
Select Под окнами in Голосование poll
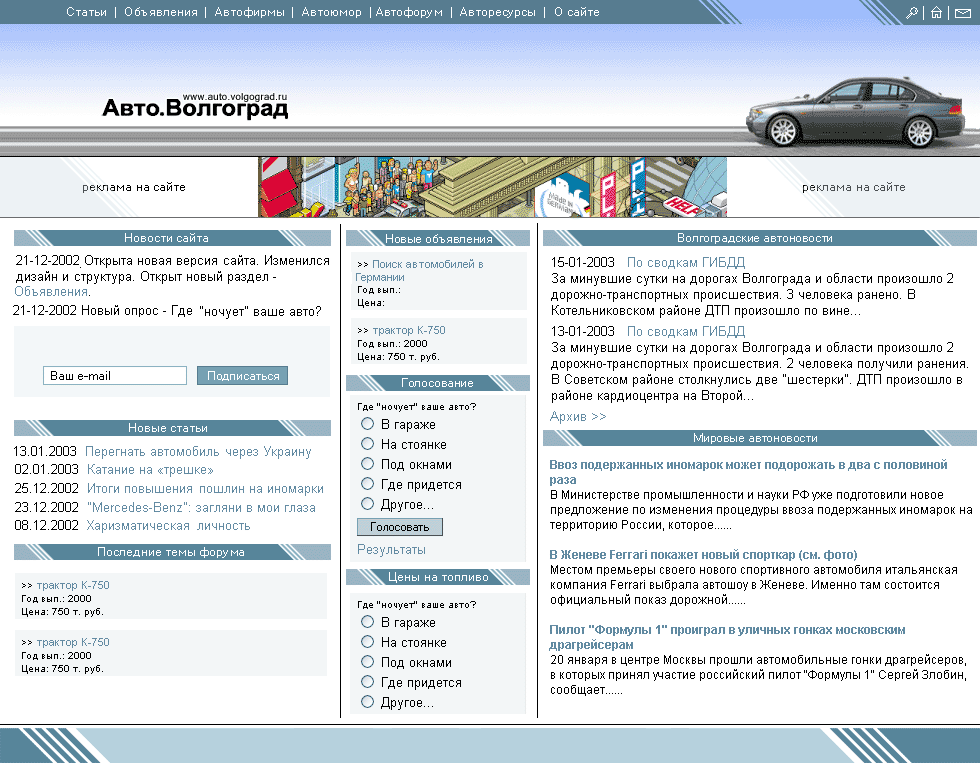[368, 464]
